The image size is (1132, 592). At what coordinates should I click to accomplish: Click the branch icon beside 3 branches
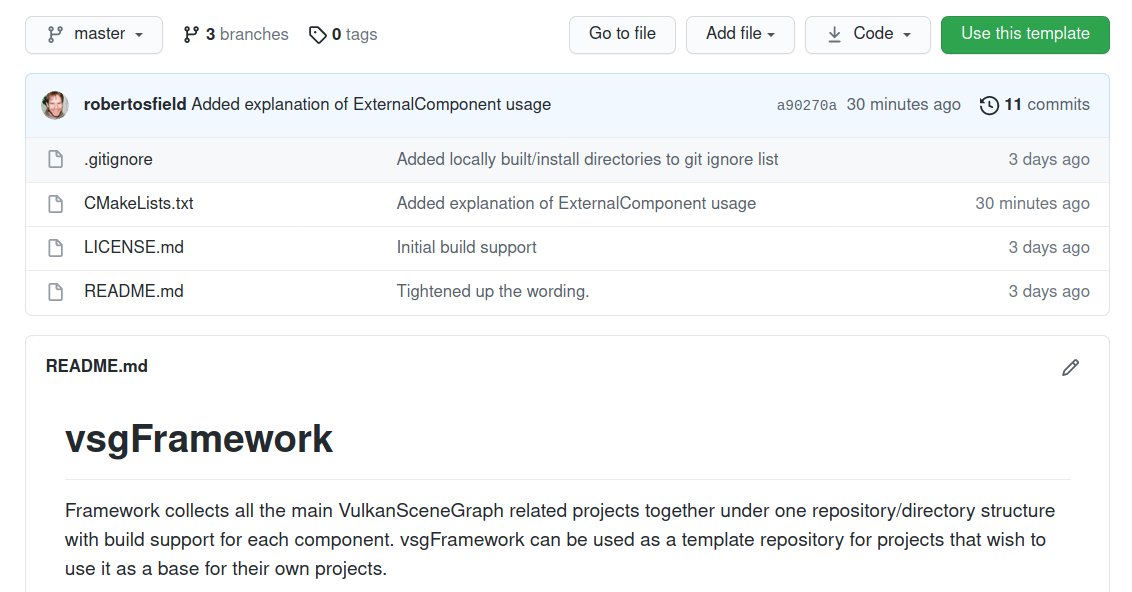pos(191,34)
